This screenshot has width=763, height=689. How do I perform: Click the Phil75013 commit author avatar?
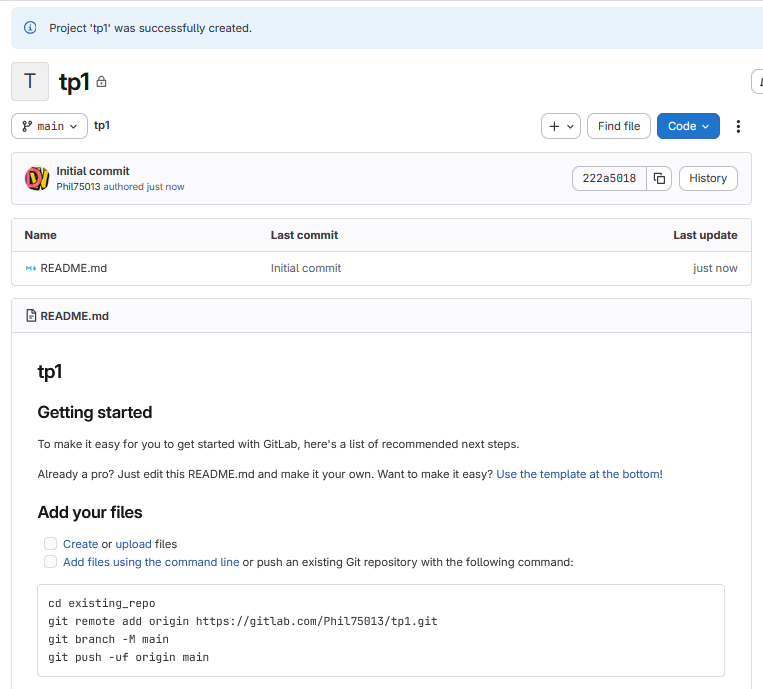click(x=37, y=178)
